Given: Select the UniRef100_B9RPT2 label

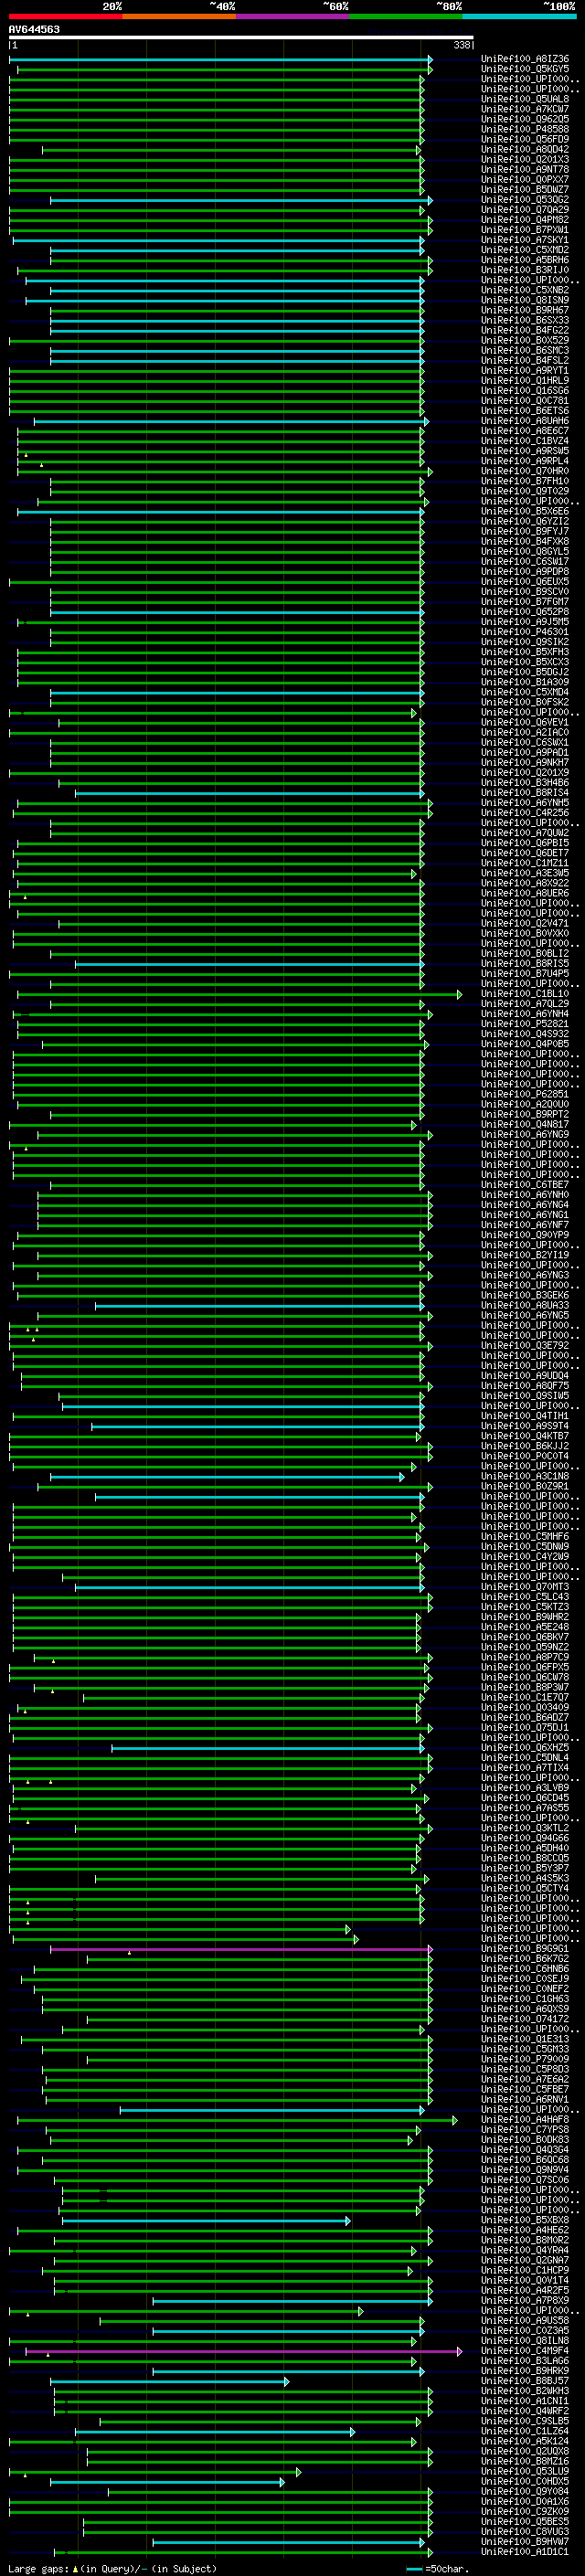Looking at the screenshot, I should click(x=525, y=1115).
